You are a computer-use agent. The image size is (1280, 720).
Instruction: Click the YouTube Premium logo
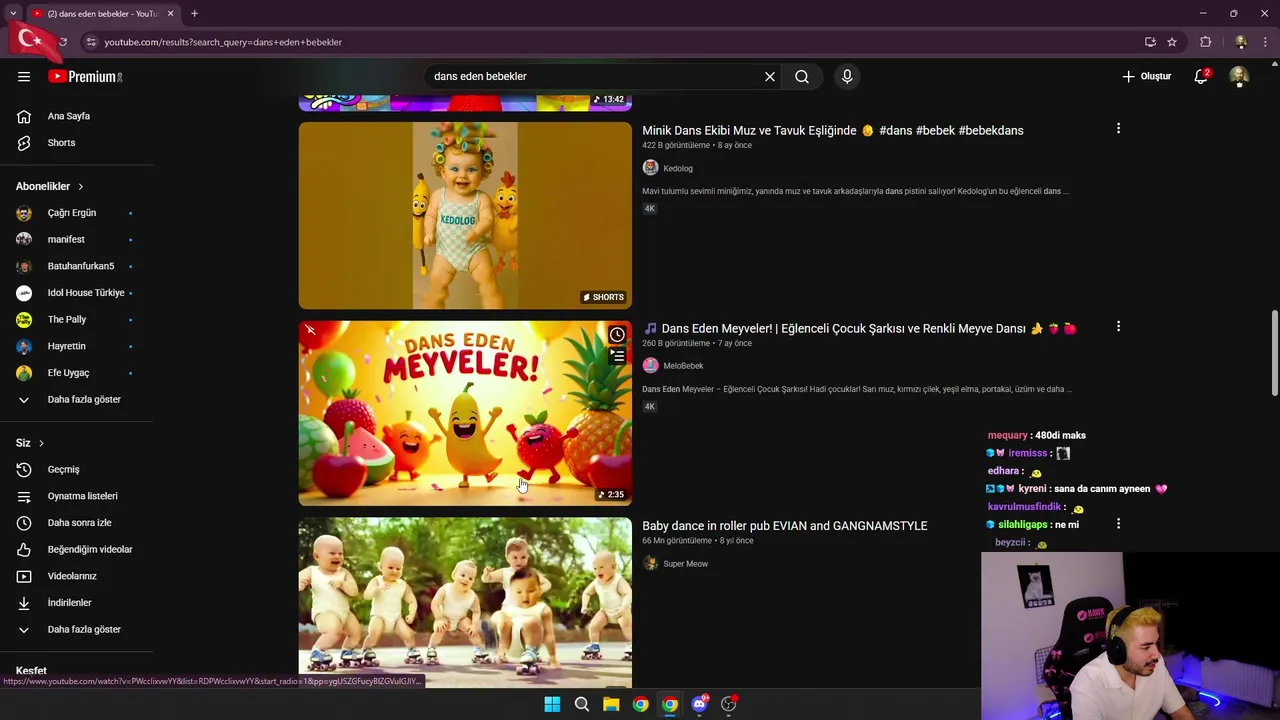coord(85,76)
